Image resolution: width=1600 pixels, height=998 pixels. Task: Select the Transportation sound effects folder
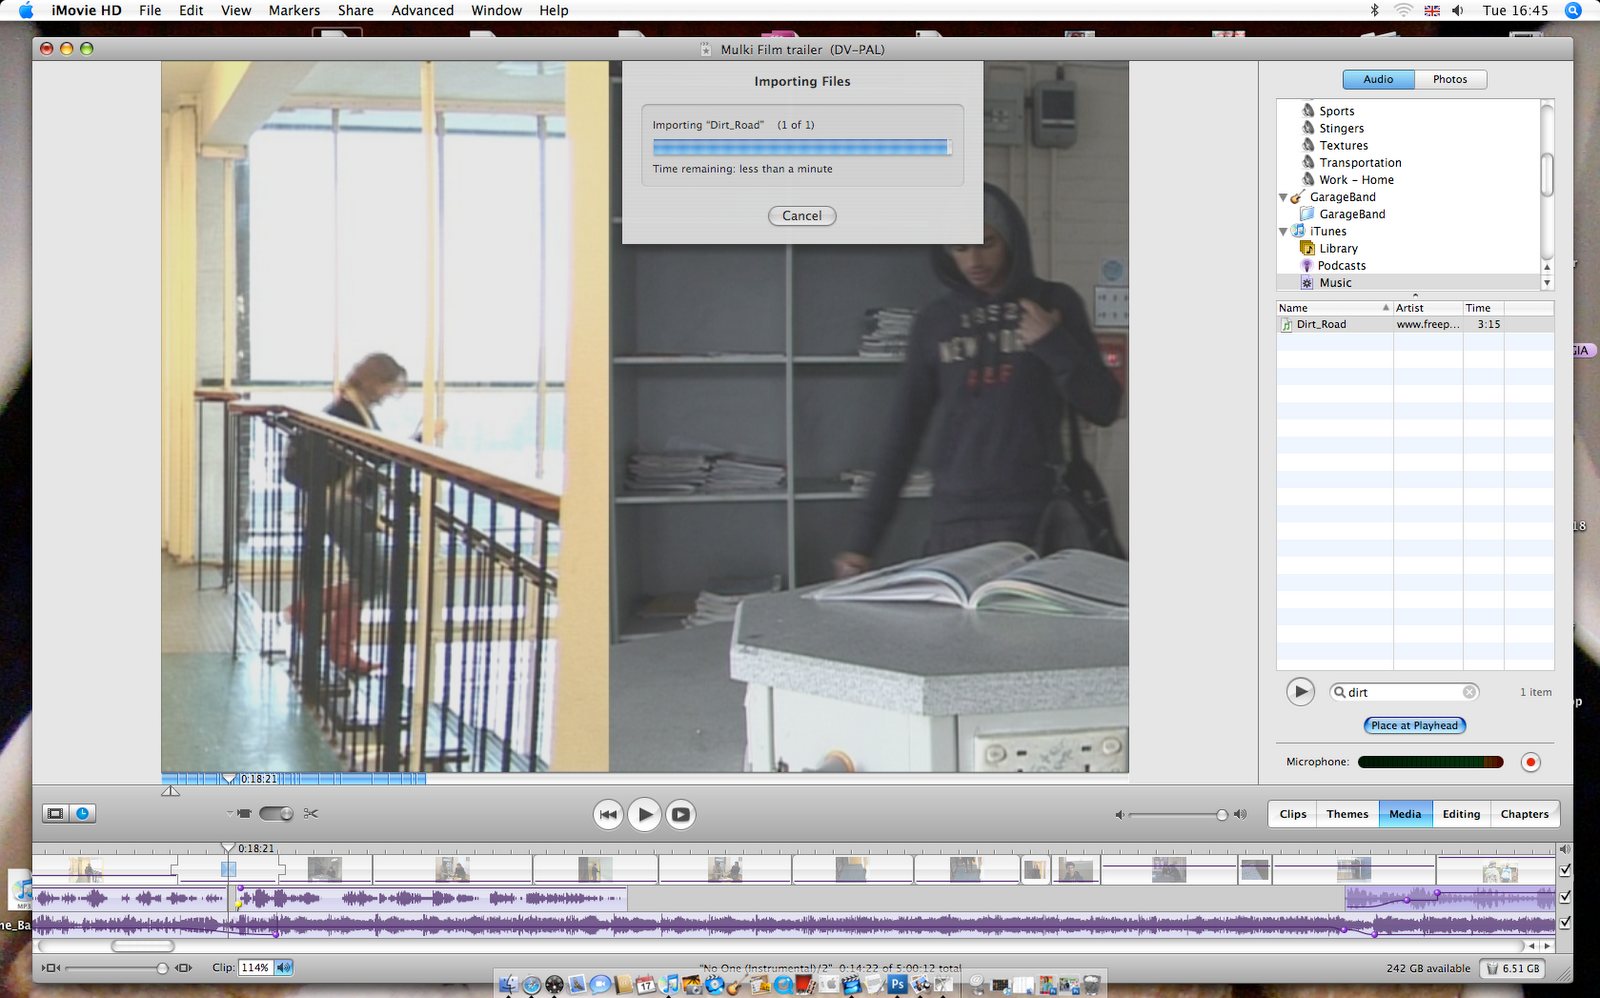point(1359,163)
